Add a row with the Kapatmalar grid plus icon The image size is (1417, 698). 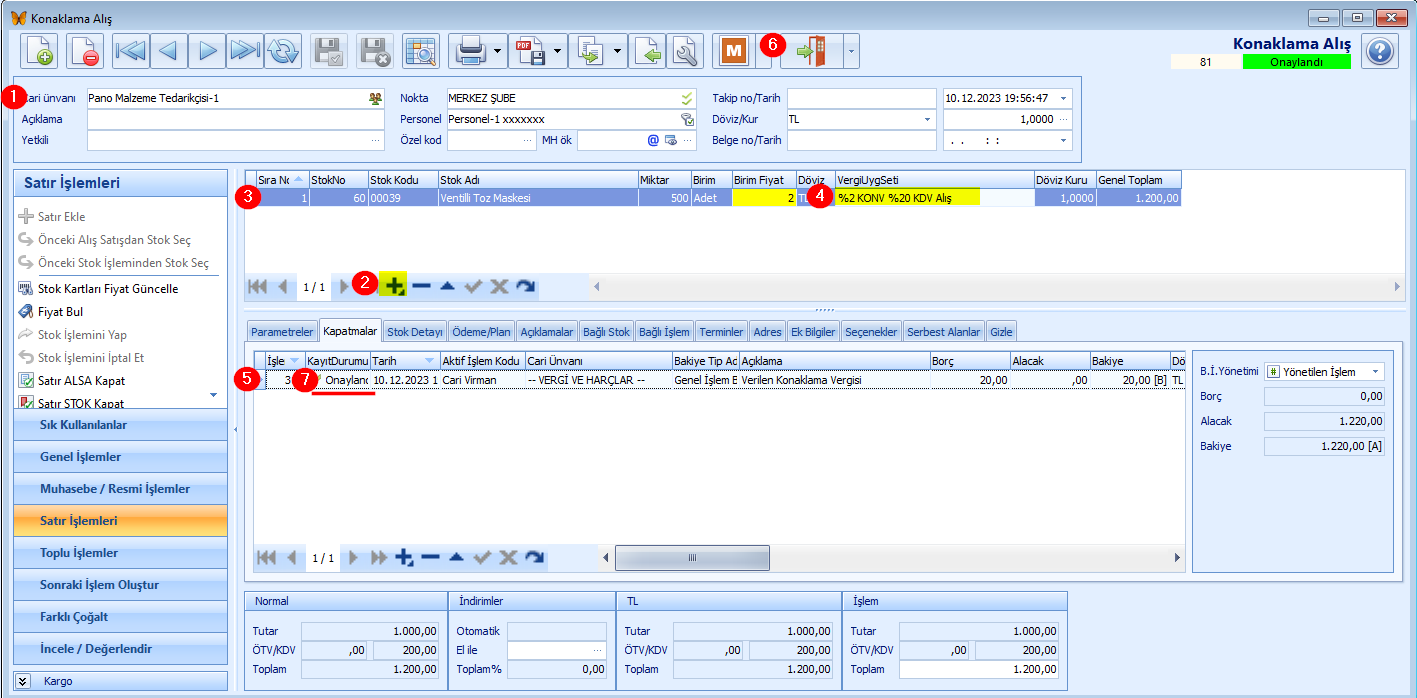click(404, 558)
